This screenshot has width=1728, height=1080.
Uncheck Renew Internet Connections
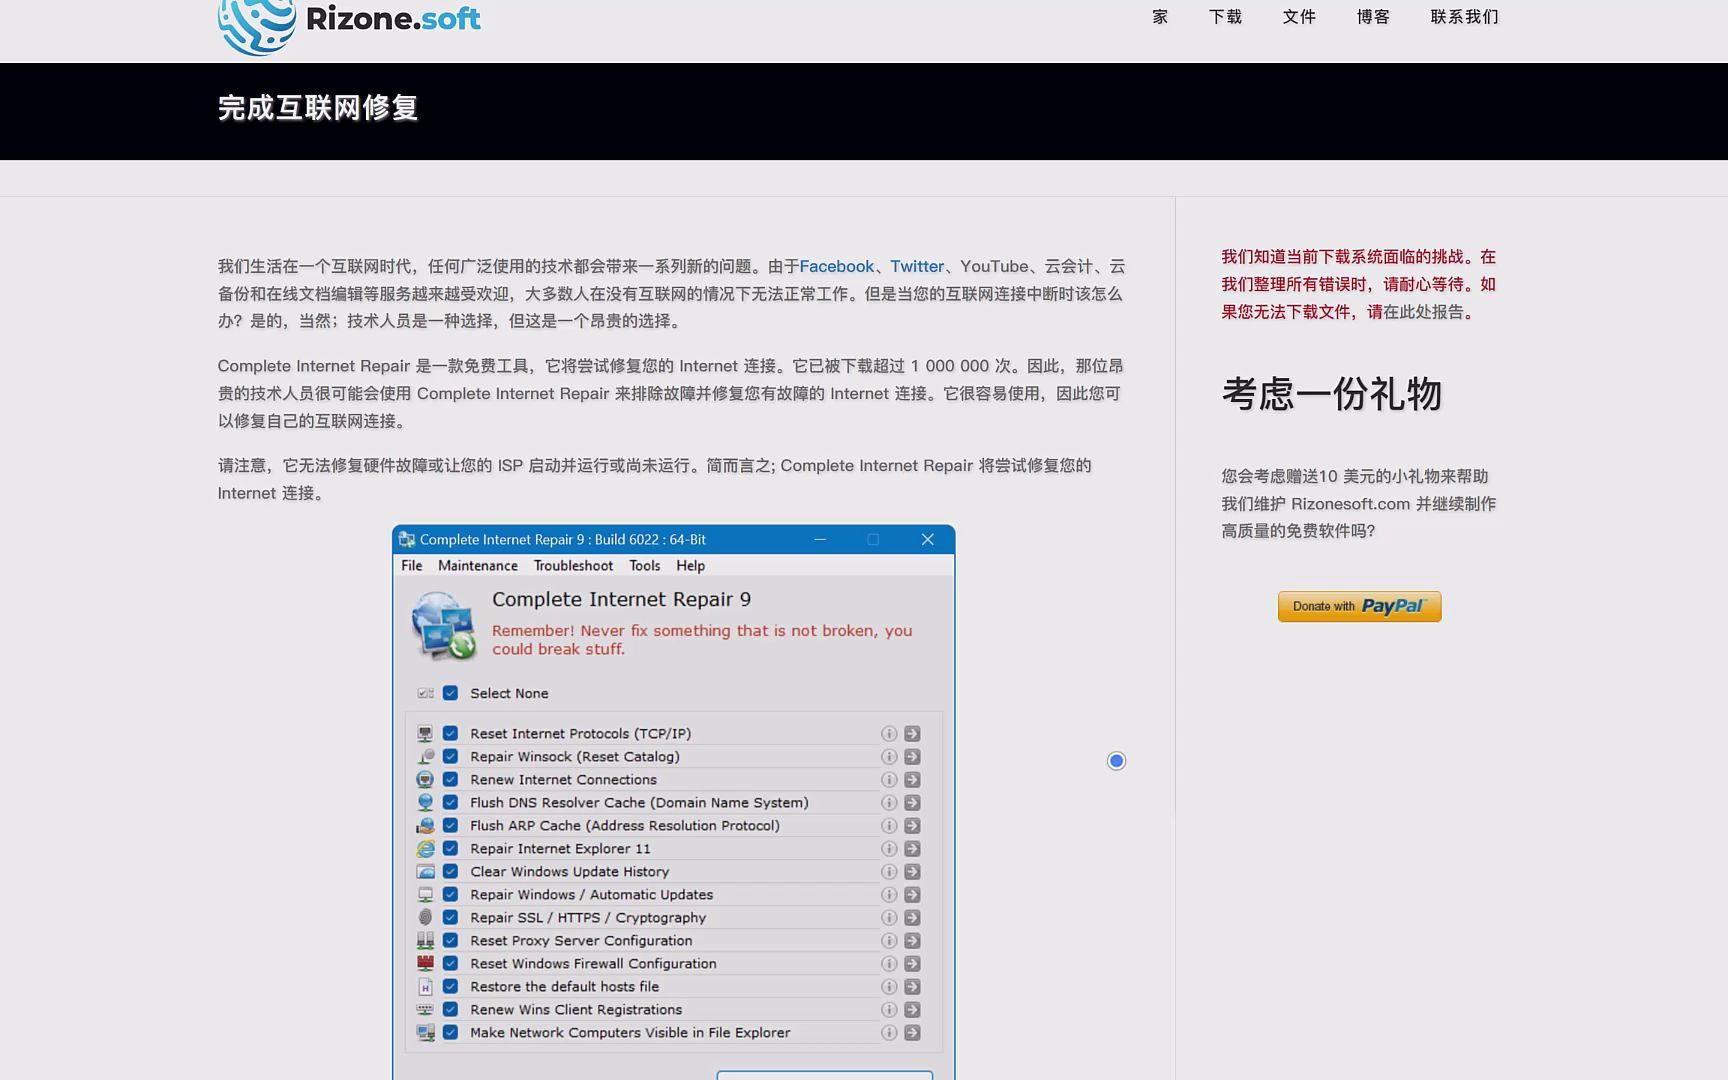450,780
